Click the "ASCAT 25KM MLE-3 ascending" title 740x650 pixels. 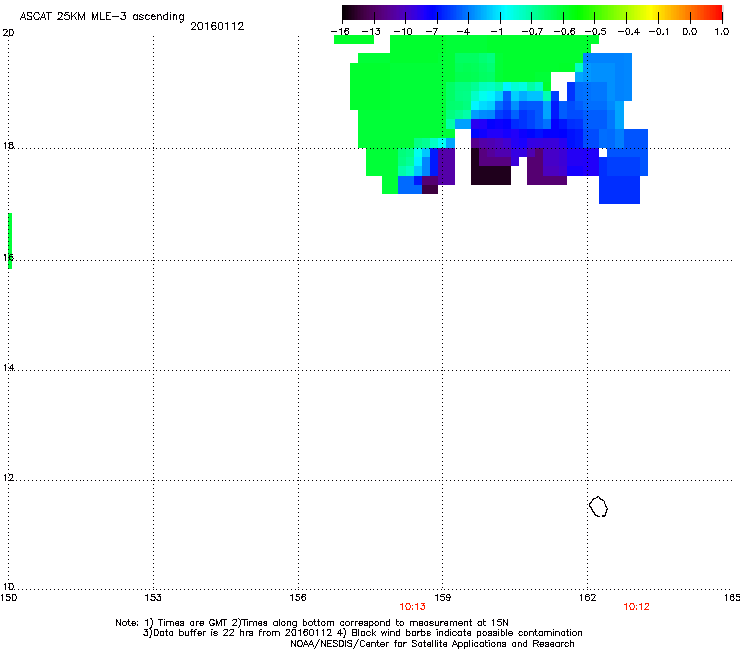(x=102, y=17)
